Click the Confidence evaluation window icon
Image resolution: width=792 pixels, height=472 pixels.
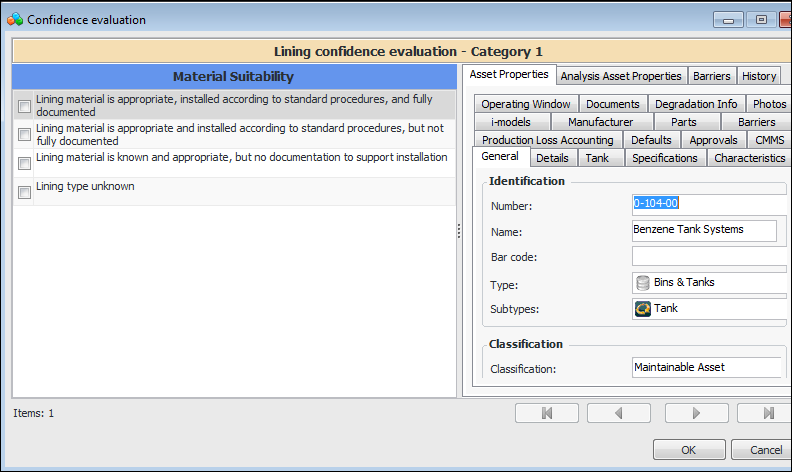(14, 19)
